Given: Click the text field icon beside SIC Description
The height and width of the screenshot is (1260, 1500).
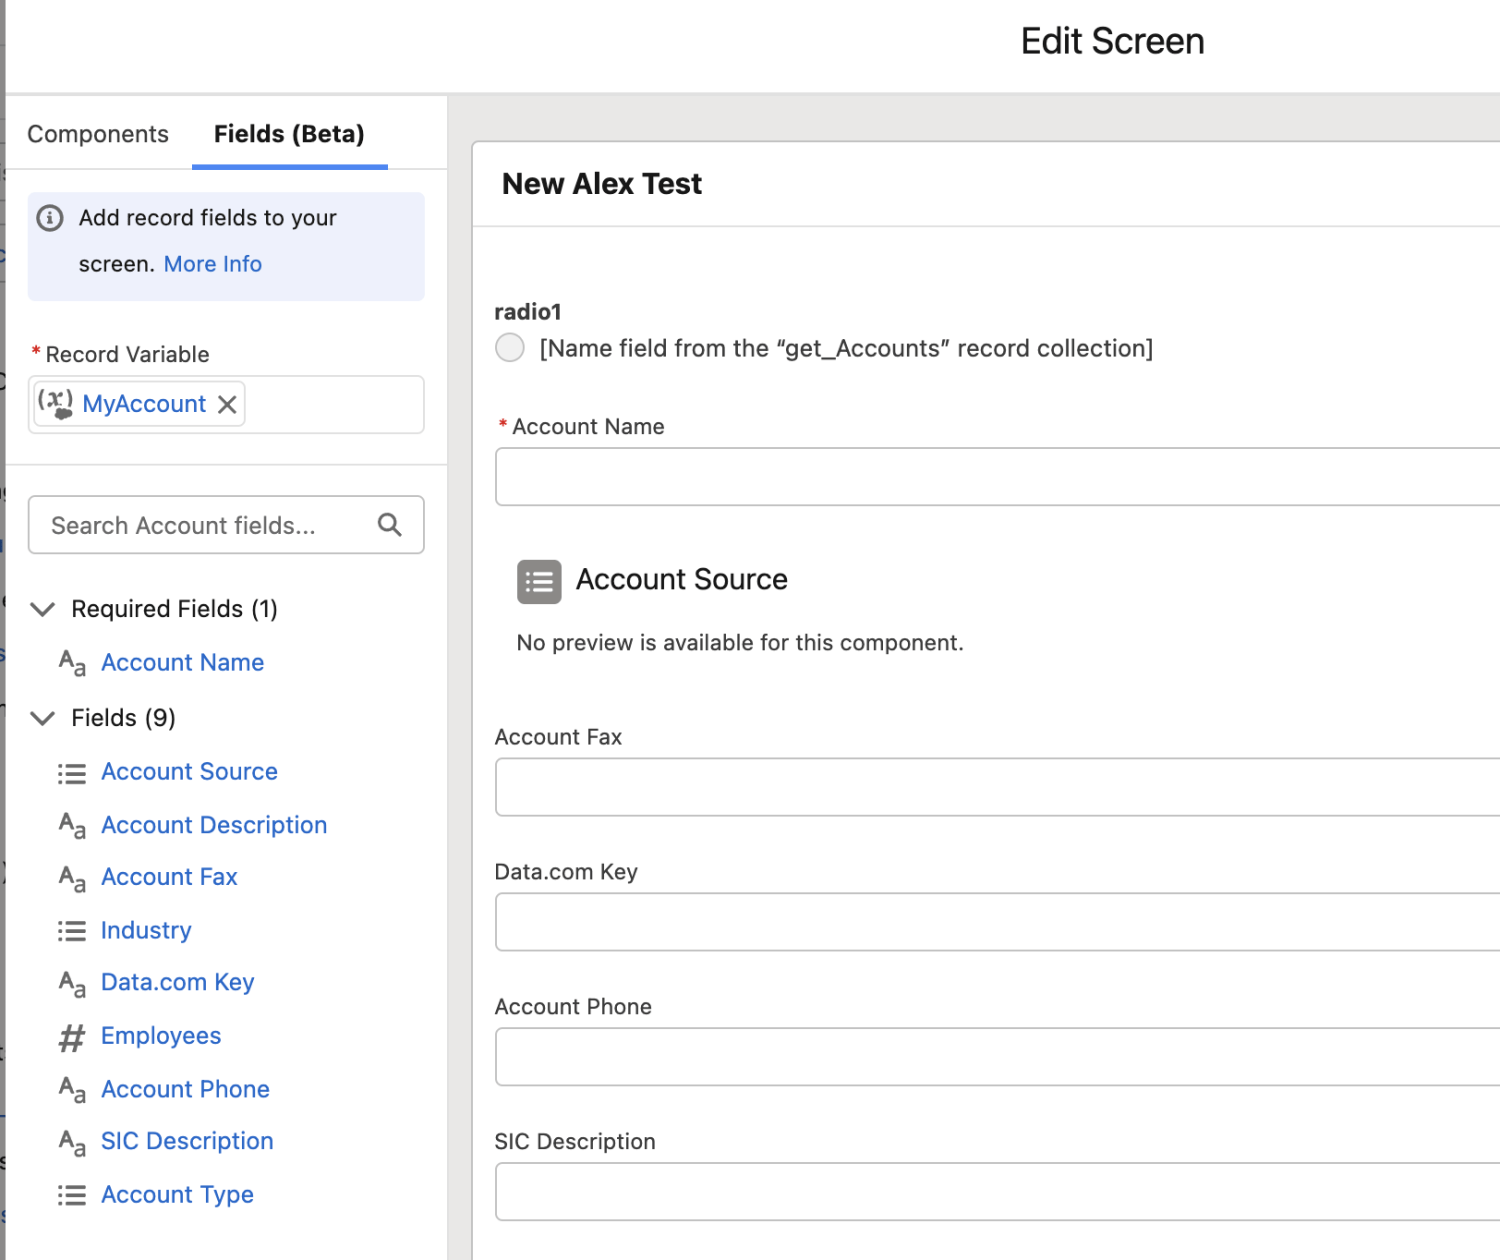Looking at the screenshot, I should pyautogui.click(x=71, y=1142).
